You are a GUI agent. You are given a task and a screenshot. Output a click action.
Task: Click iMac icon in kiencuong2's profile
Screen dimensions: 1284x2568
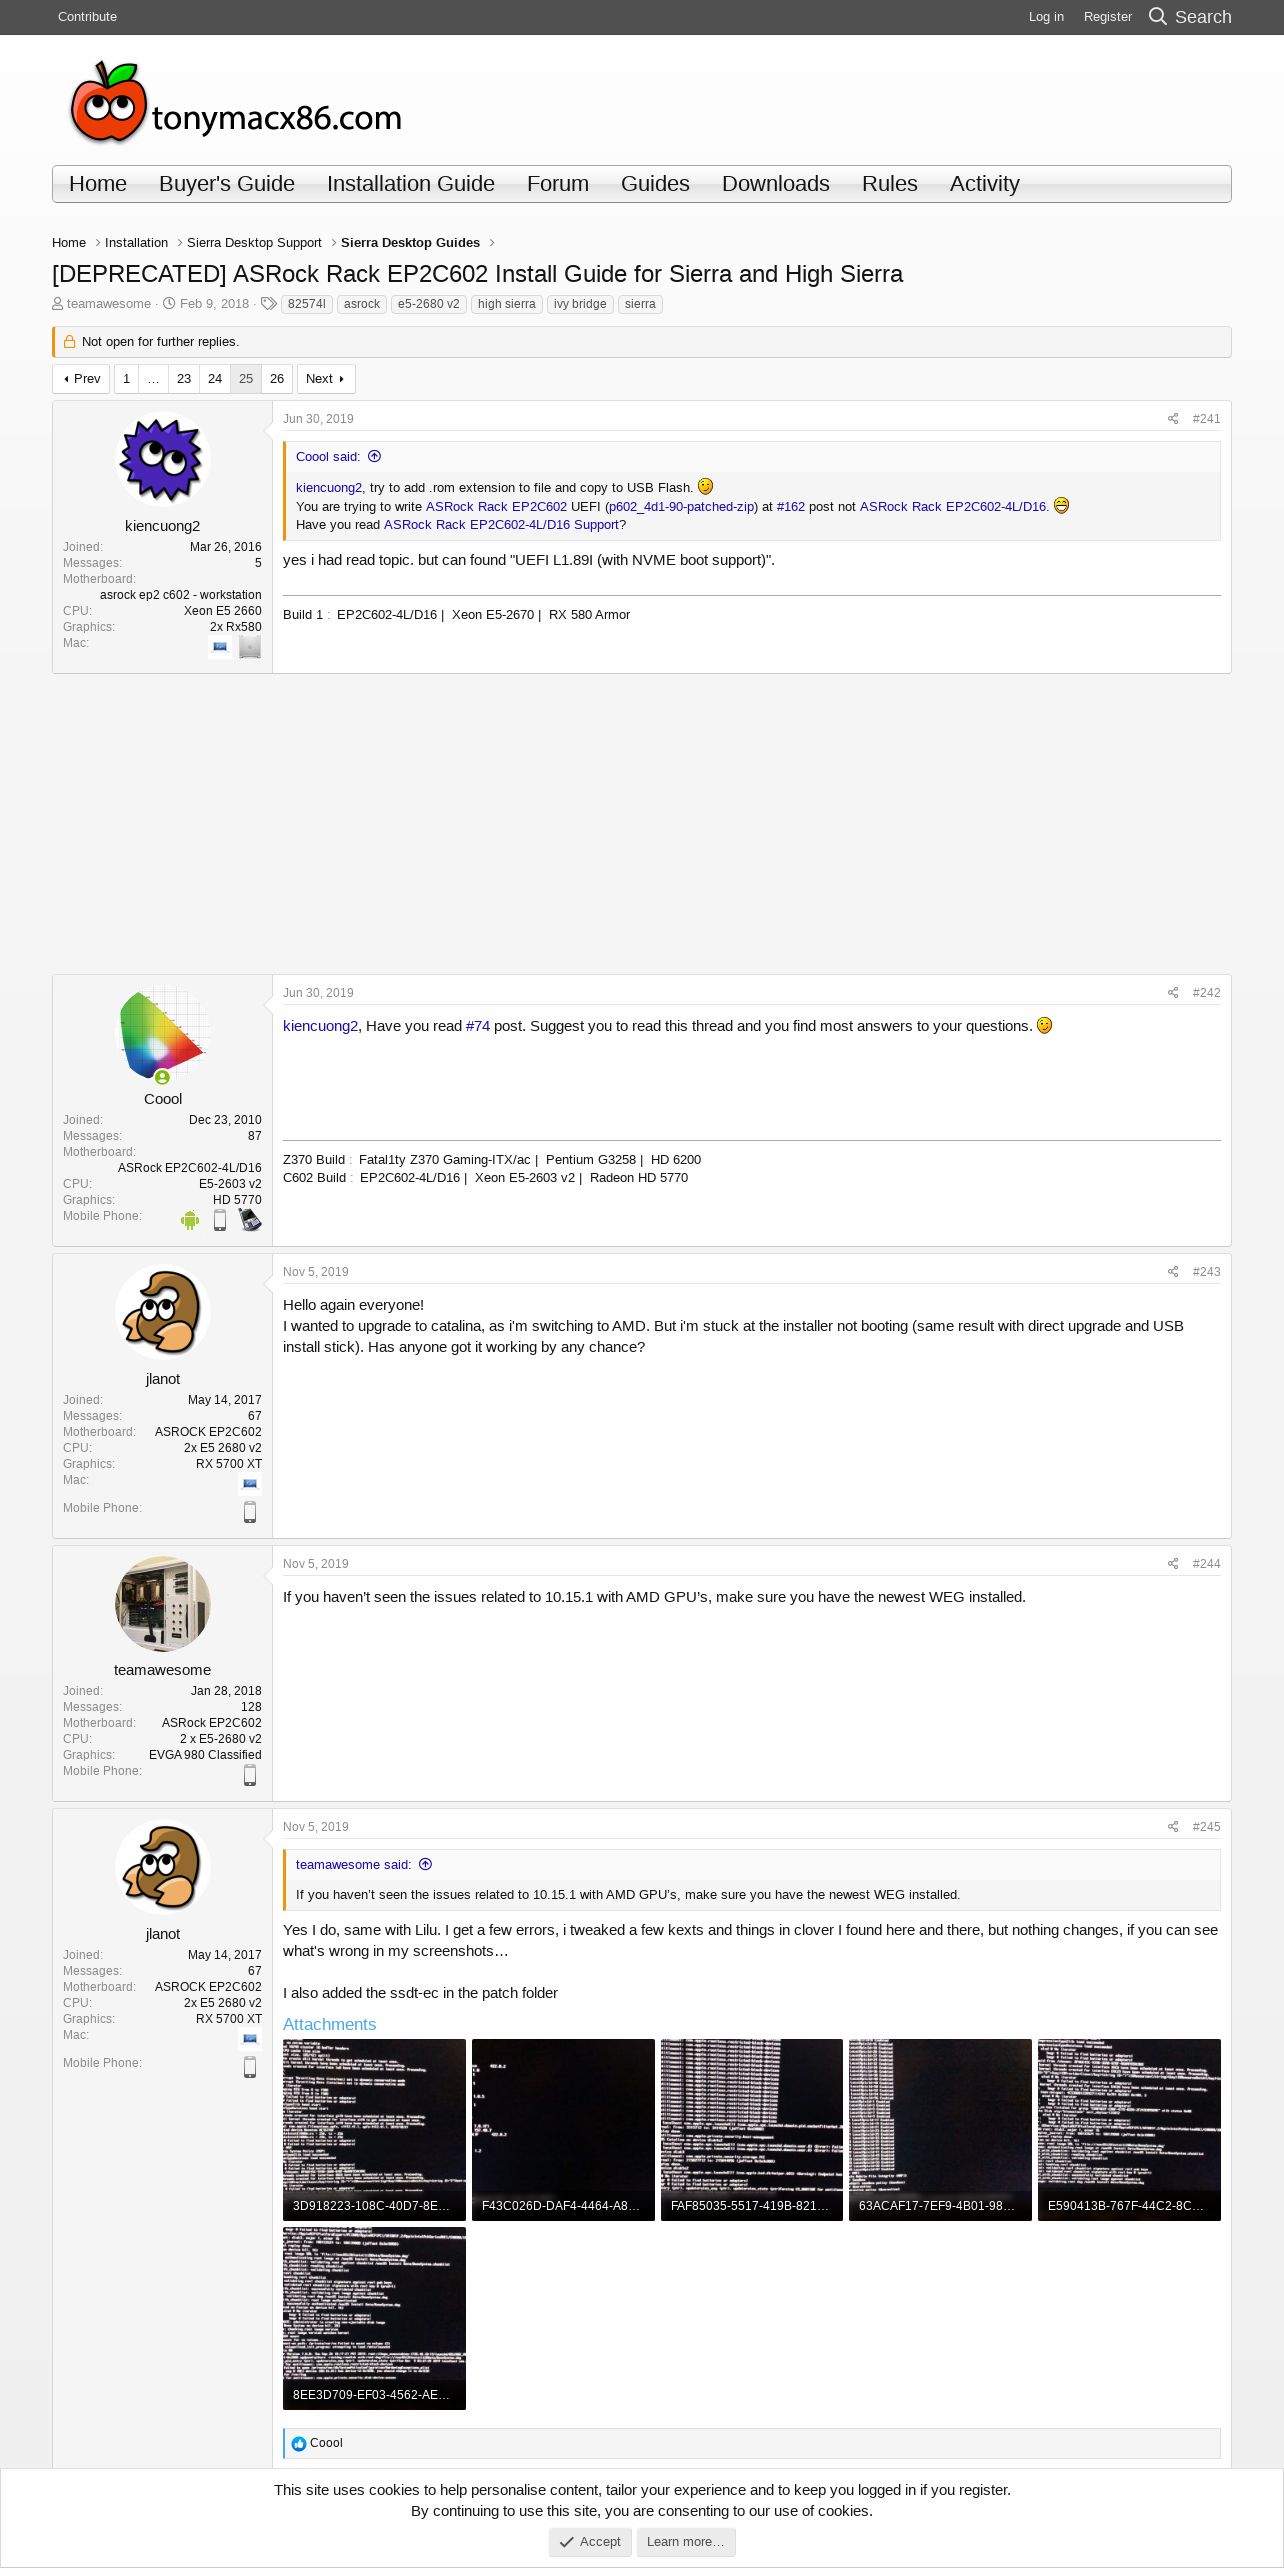click(x=220, y=647)
